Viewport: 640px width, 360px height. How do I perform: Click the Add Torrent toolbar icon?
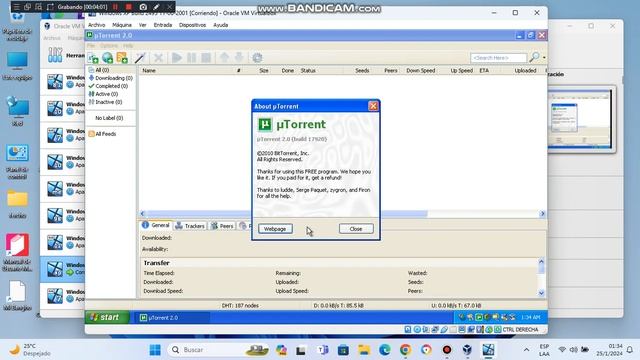(93, 58)
